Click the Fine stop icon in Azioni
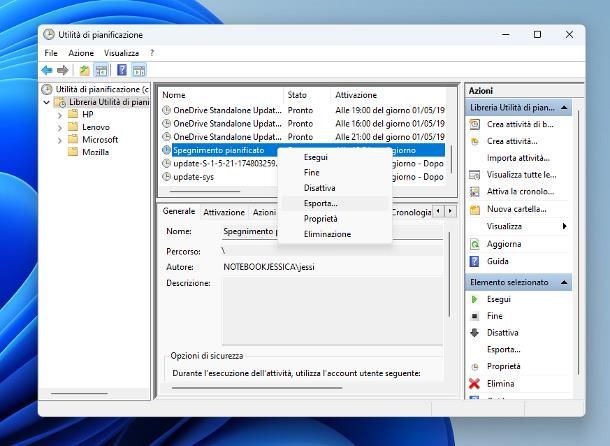 475,316
